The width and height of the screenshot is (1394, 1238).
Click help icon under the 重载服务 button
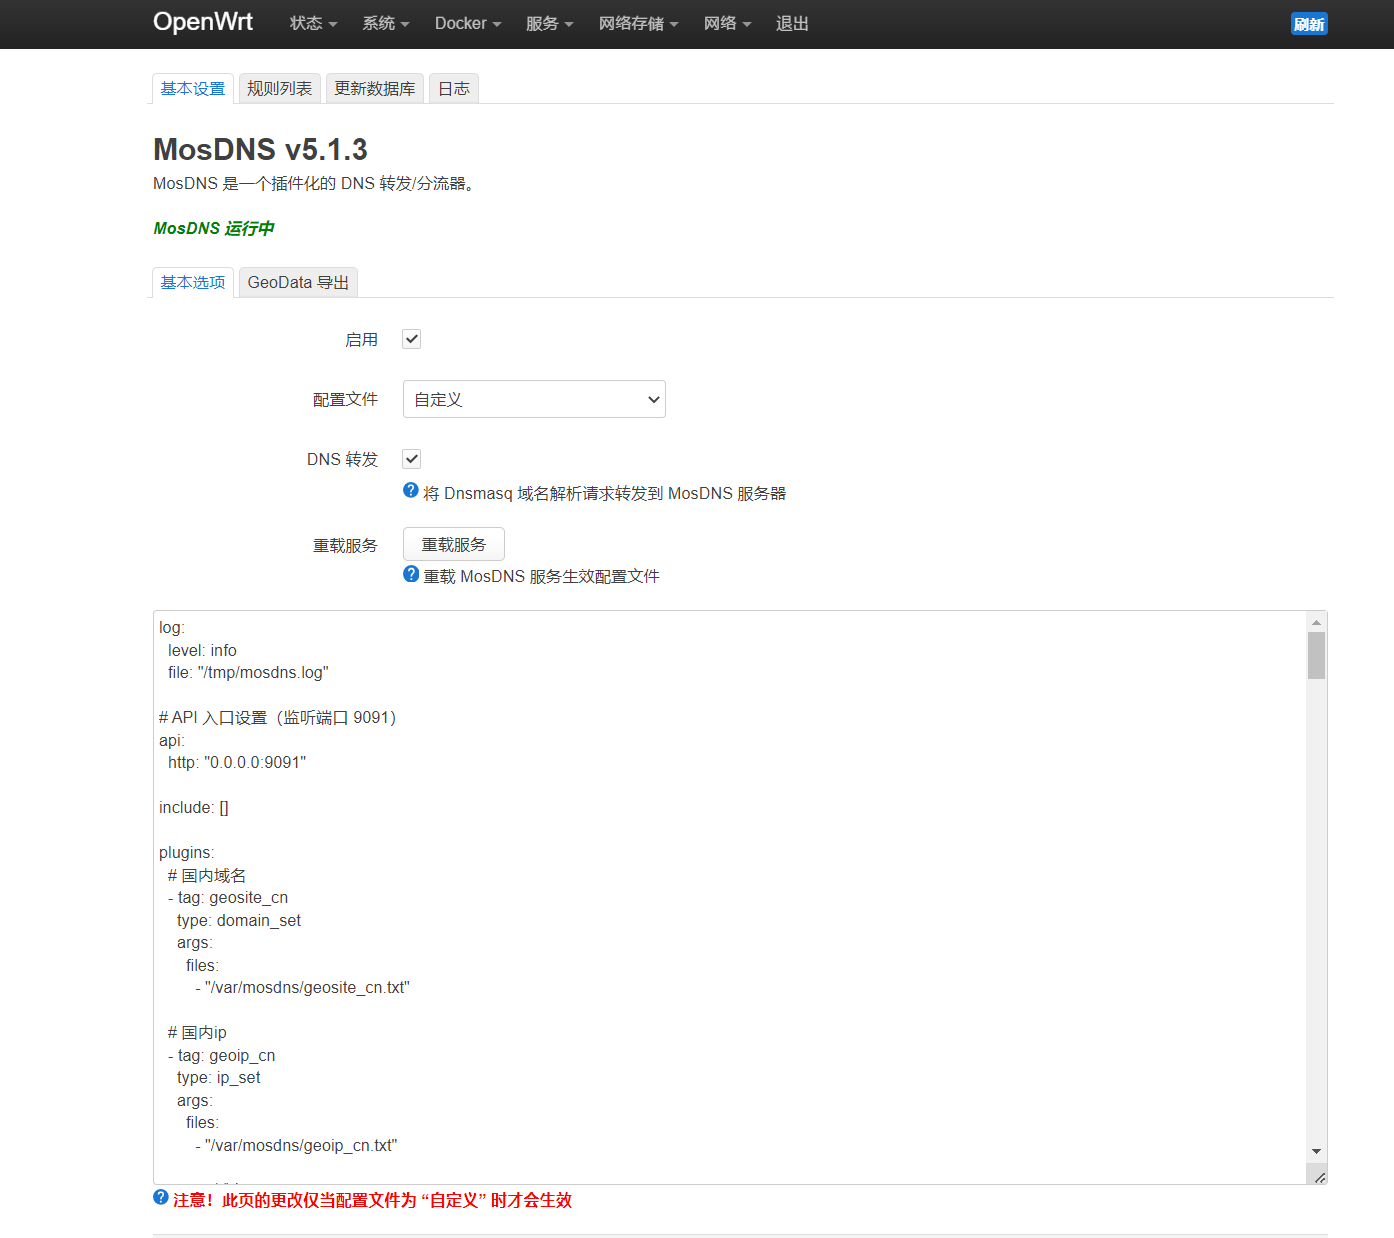coord(410,574)
